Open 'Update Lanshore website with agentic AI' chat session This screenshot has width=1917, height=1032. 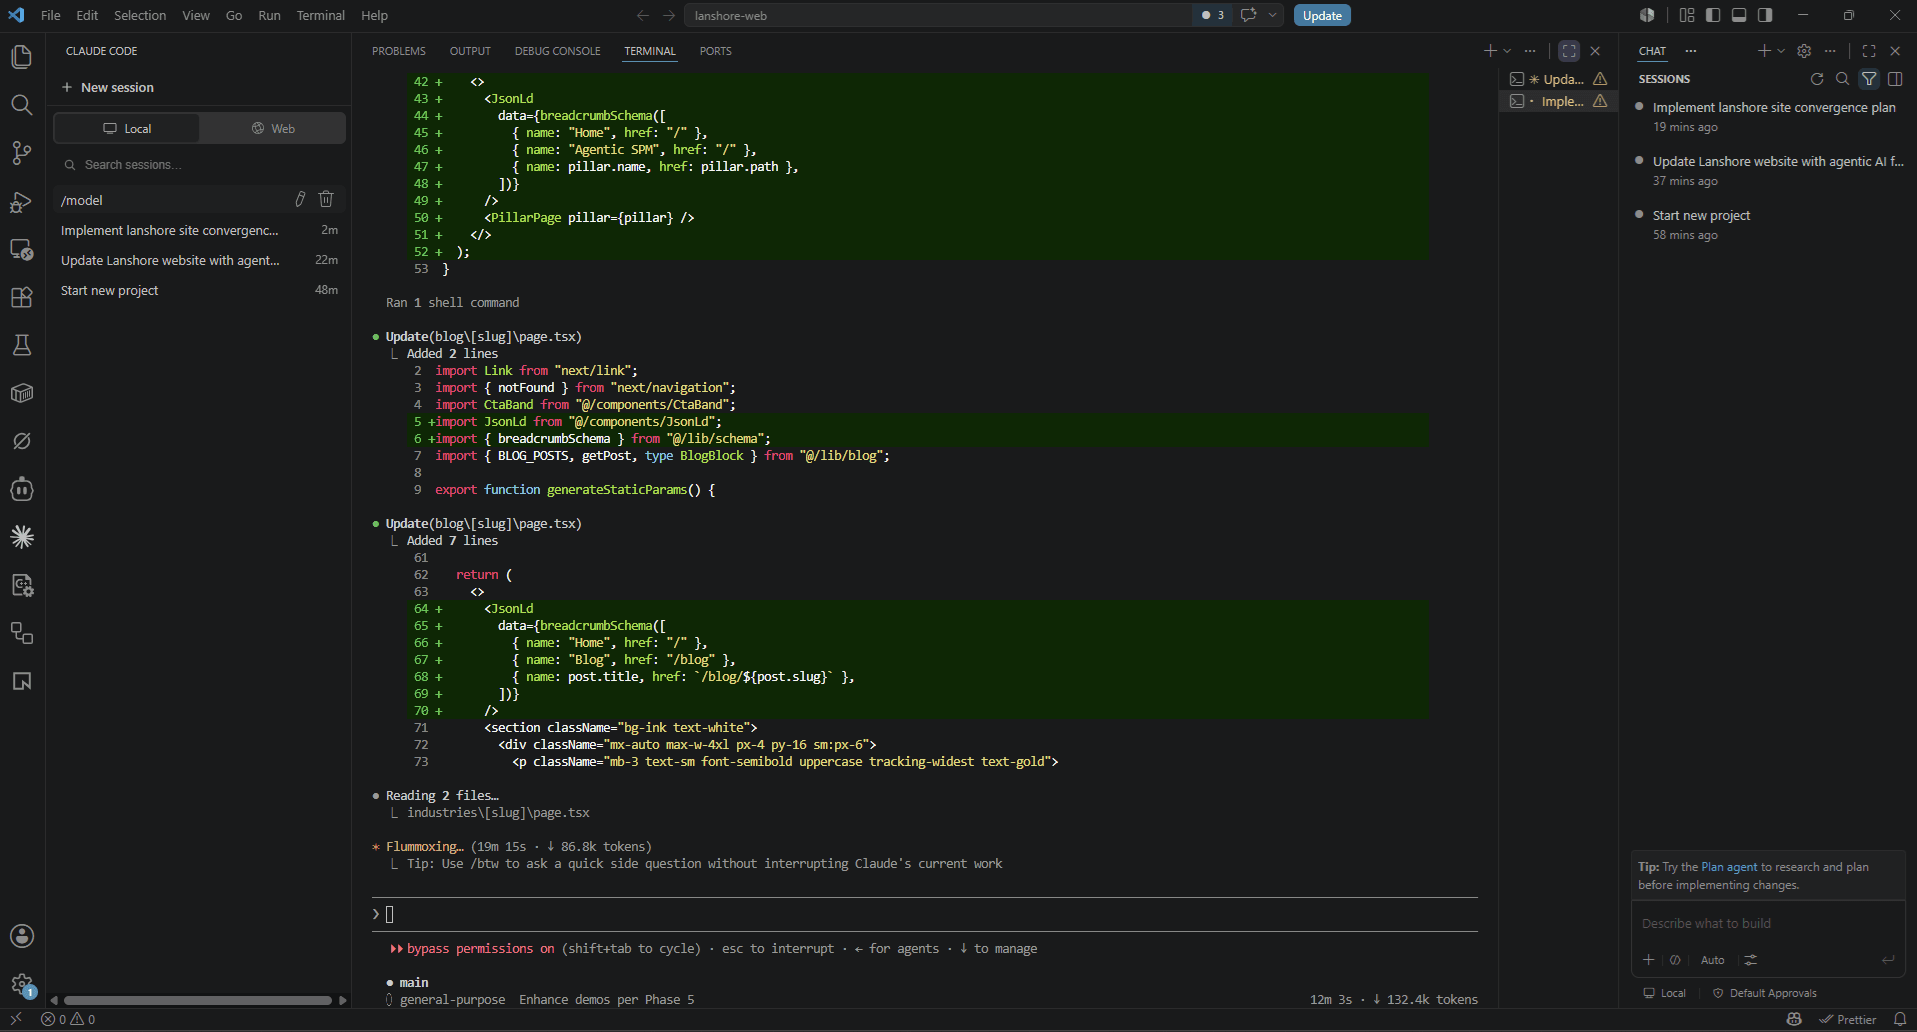[1768, 170]
